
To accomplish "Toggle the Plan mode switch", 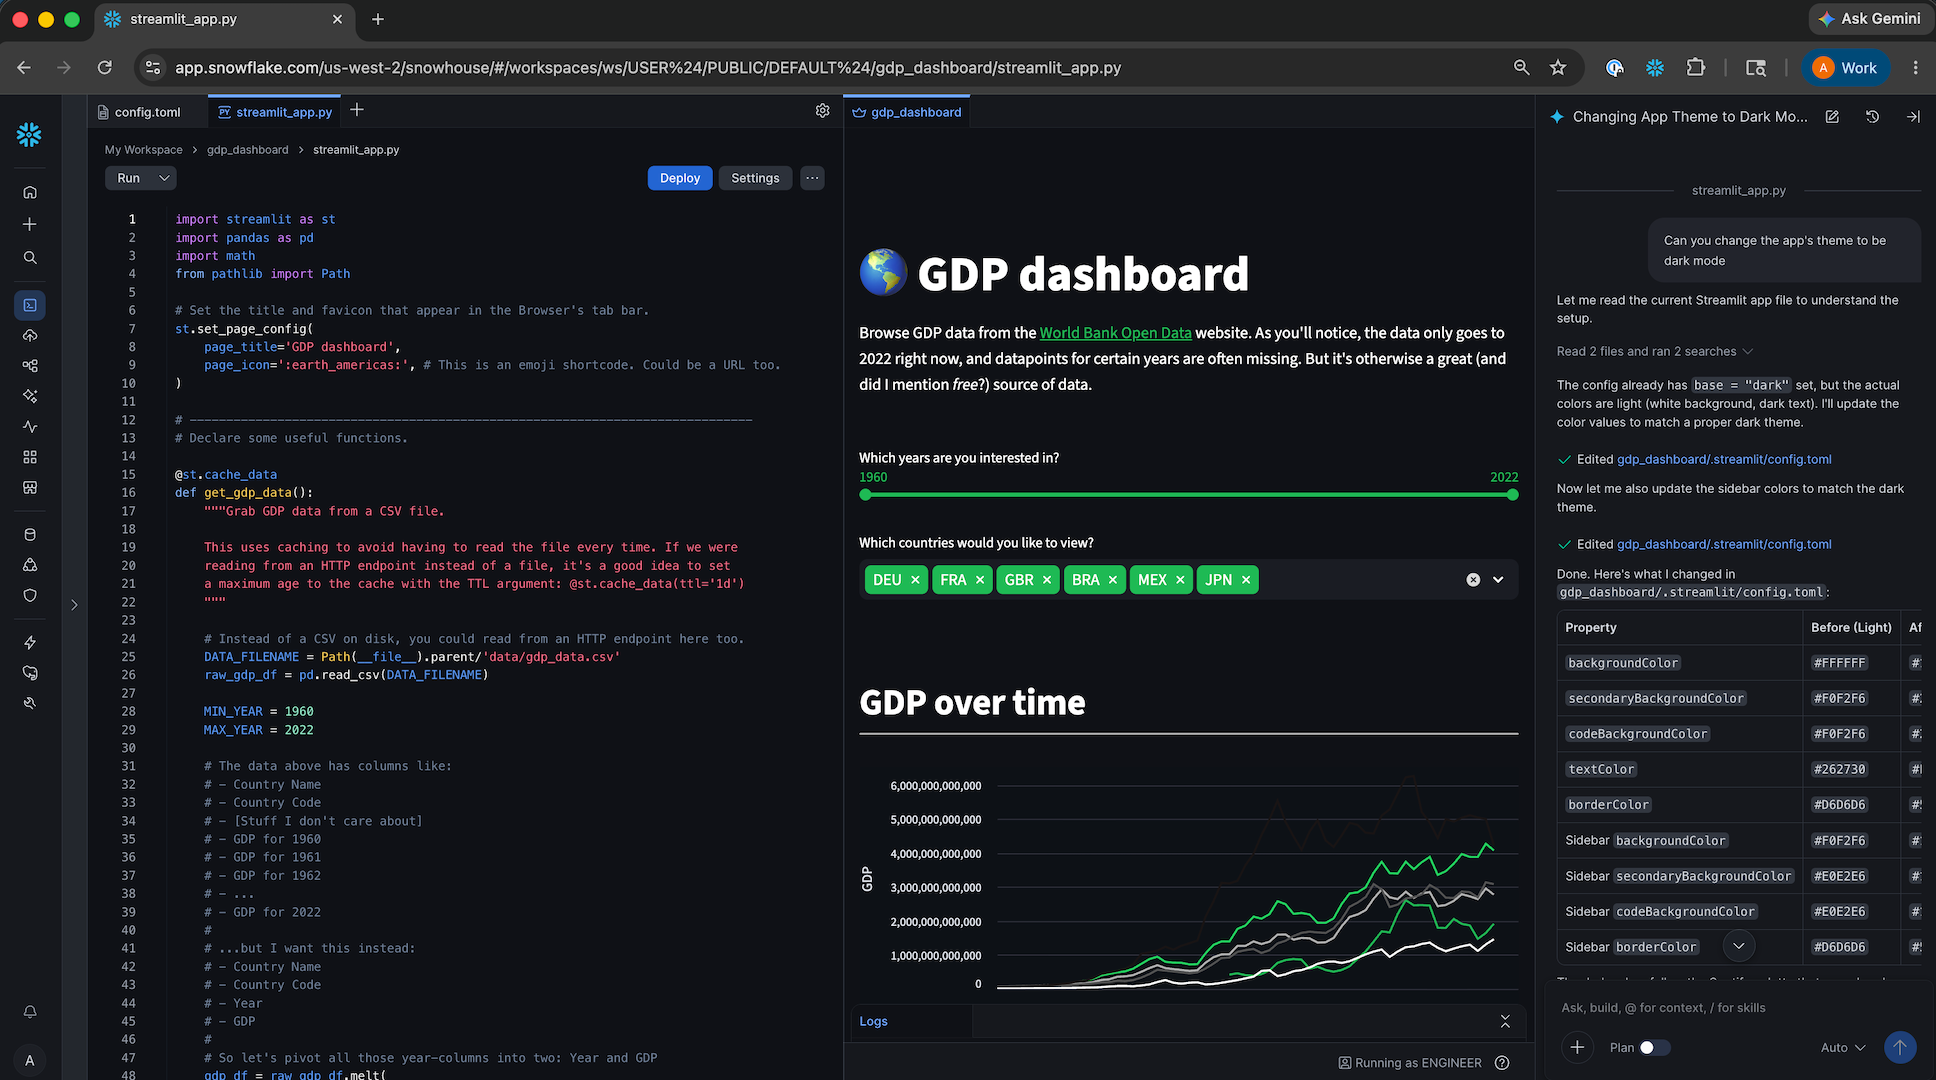I will click(x=1654, y=1047).
